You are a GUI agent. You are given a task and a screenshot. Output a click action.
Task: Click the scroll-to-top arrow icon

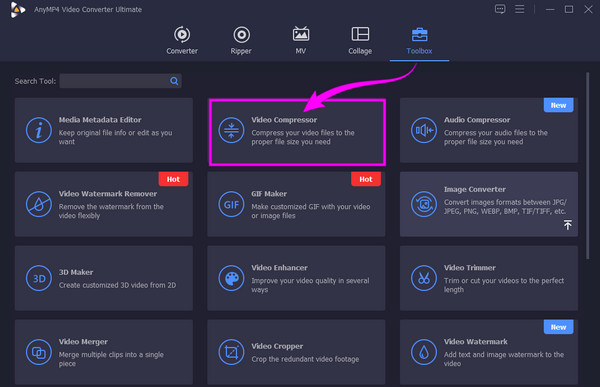coord(568,225)
